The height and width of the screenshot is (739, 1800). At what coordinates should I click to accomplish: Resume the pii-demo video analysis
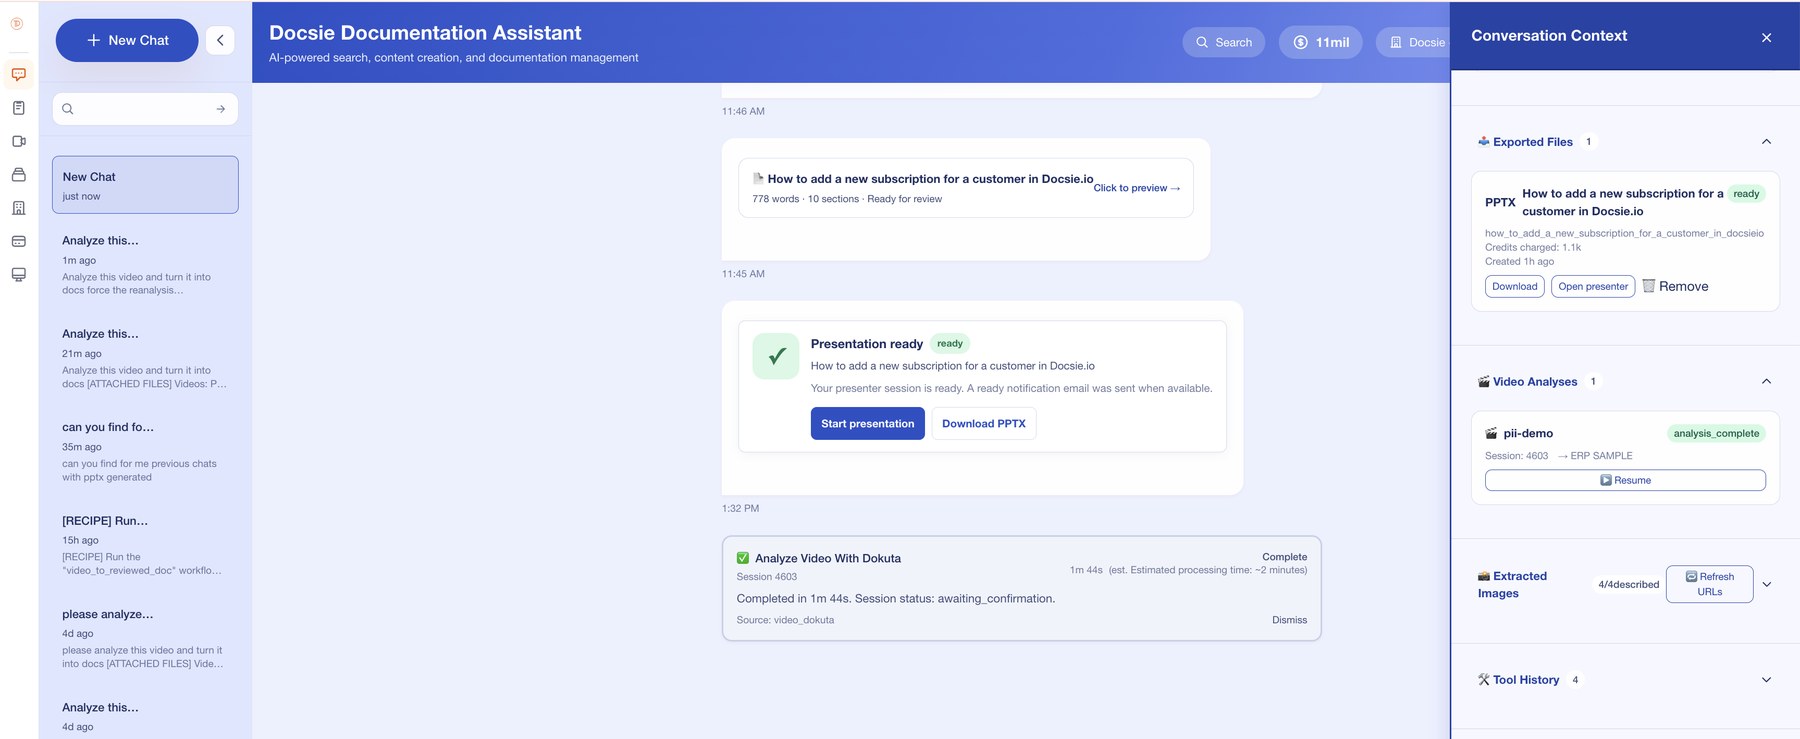[1625, 480]
